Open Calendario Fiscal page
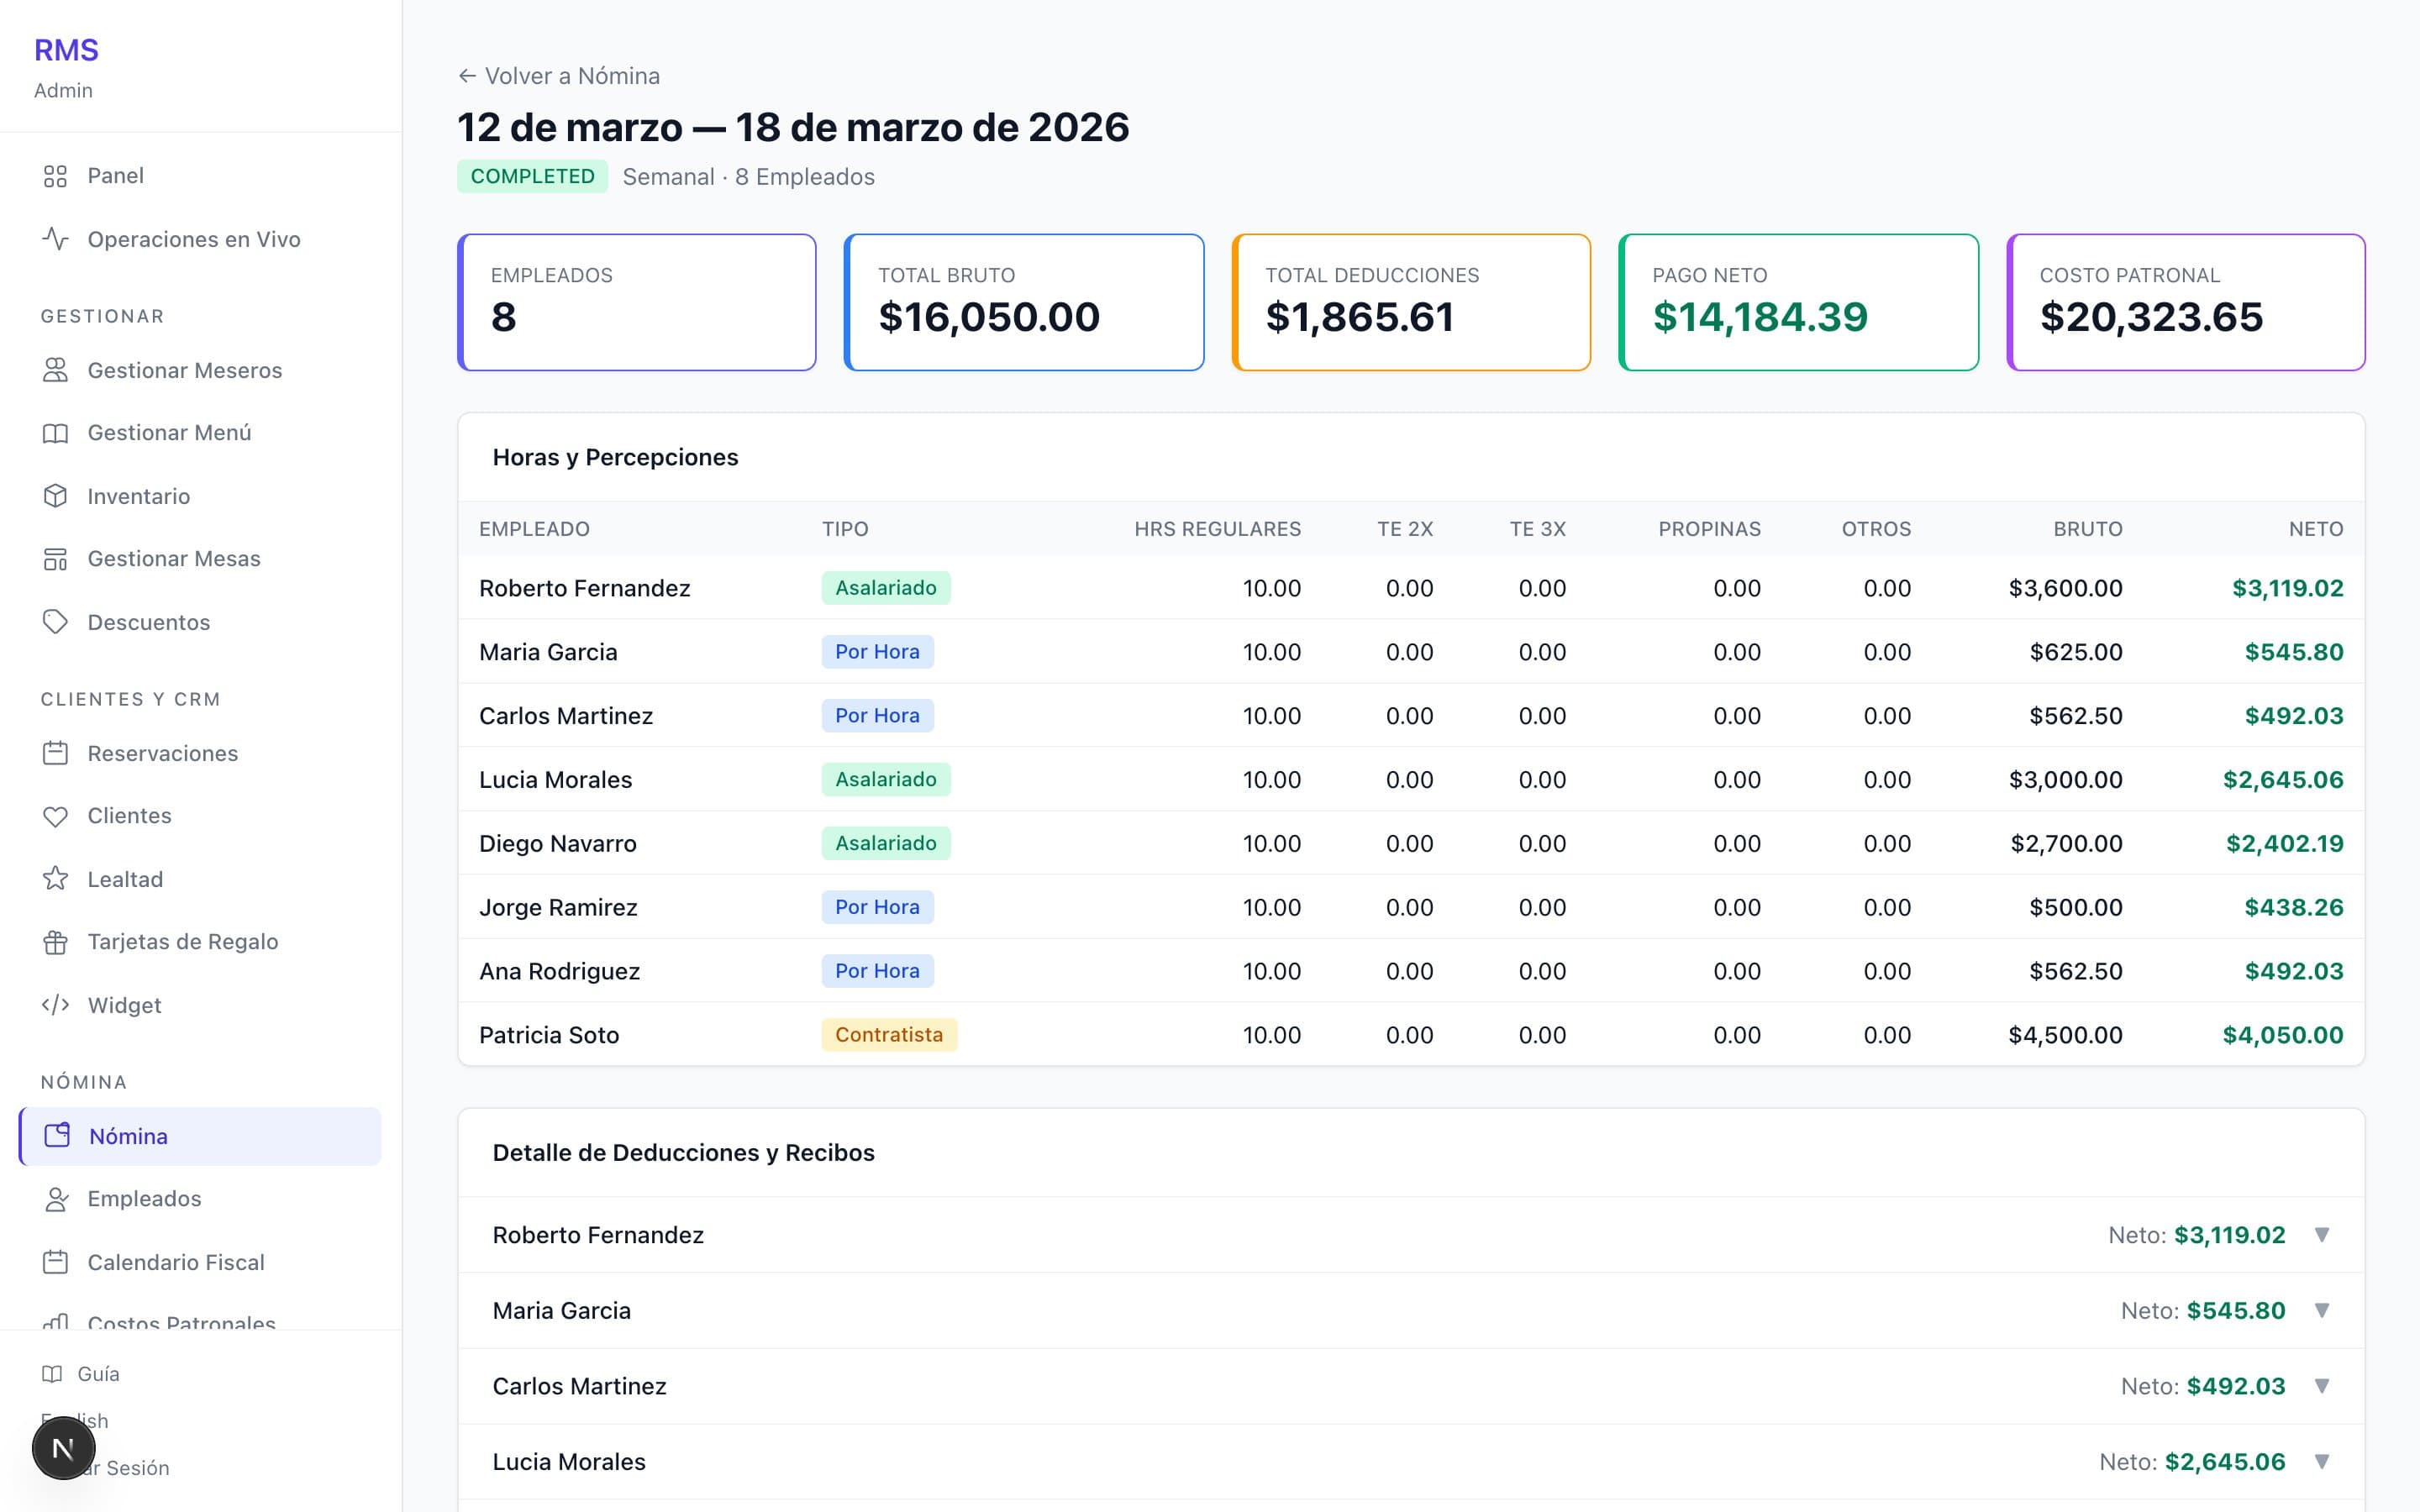 click(x=200, y=1262)
